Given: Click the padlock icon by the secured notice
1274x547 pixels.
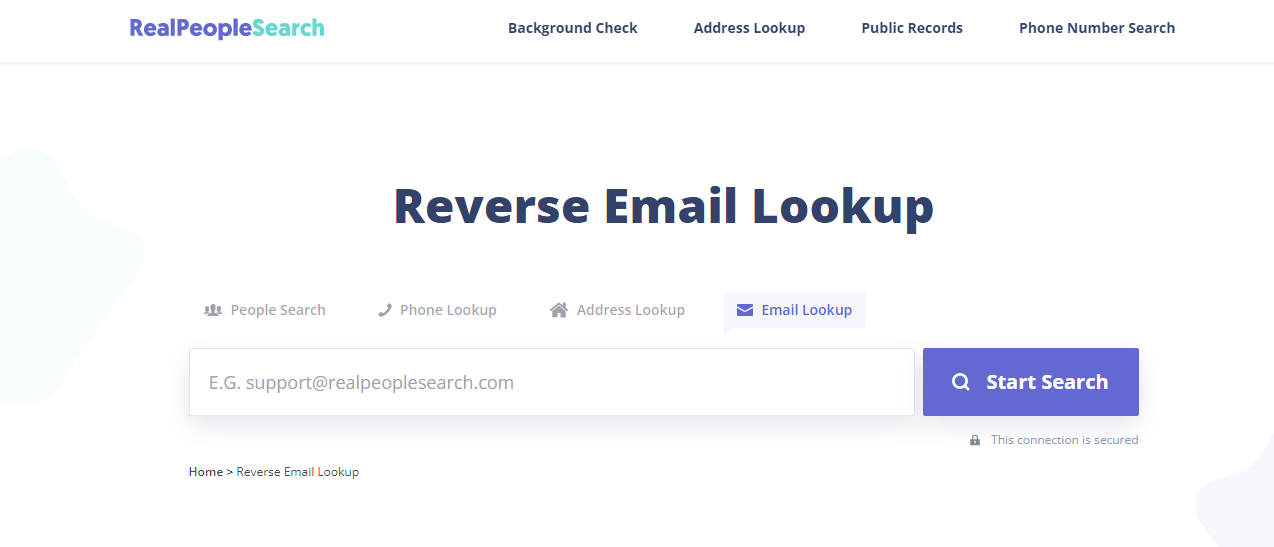Looking at the screenshot, I should (975, 440).
